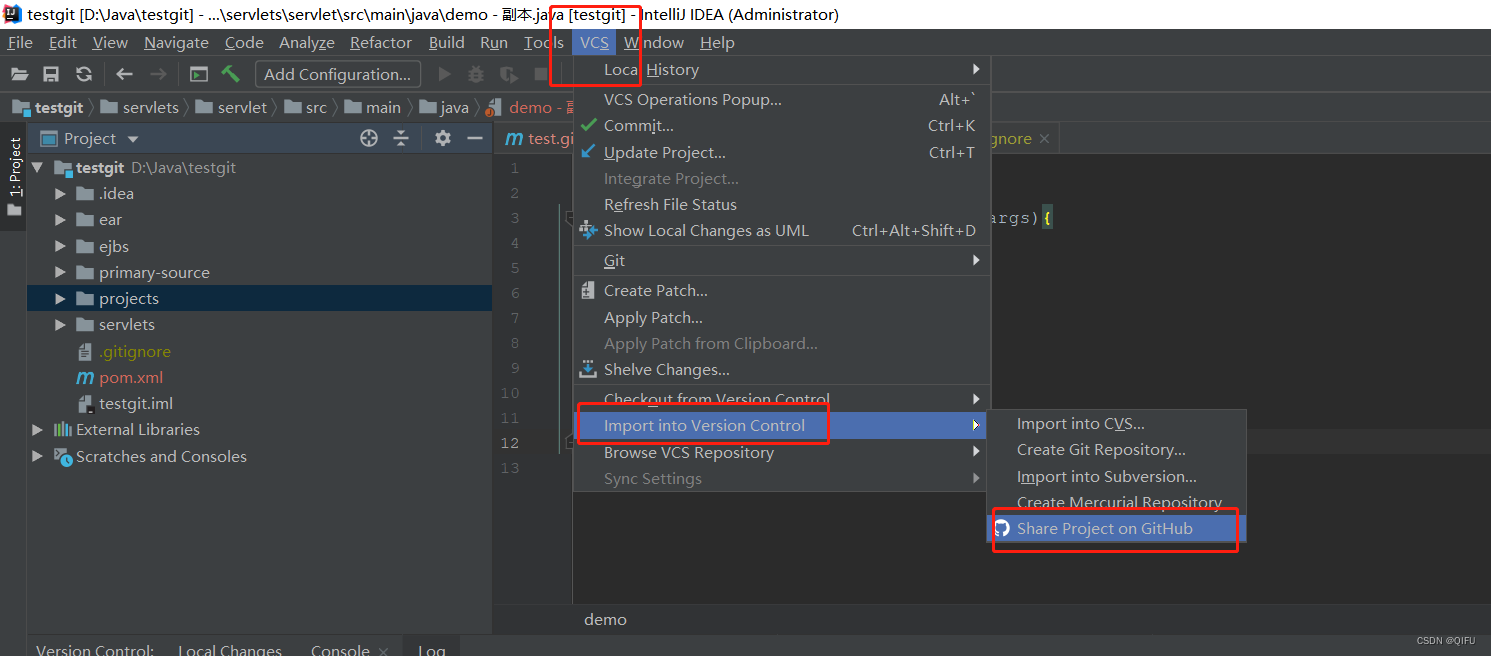Hide the Project panel with minus icon
1491x656 pixels.
pos(475,138)
